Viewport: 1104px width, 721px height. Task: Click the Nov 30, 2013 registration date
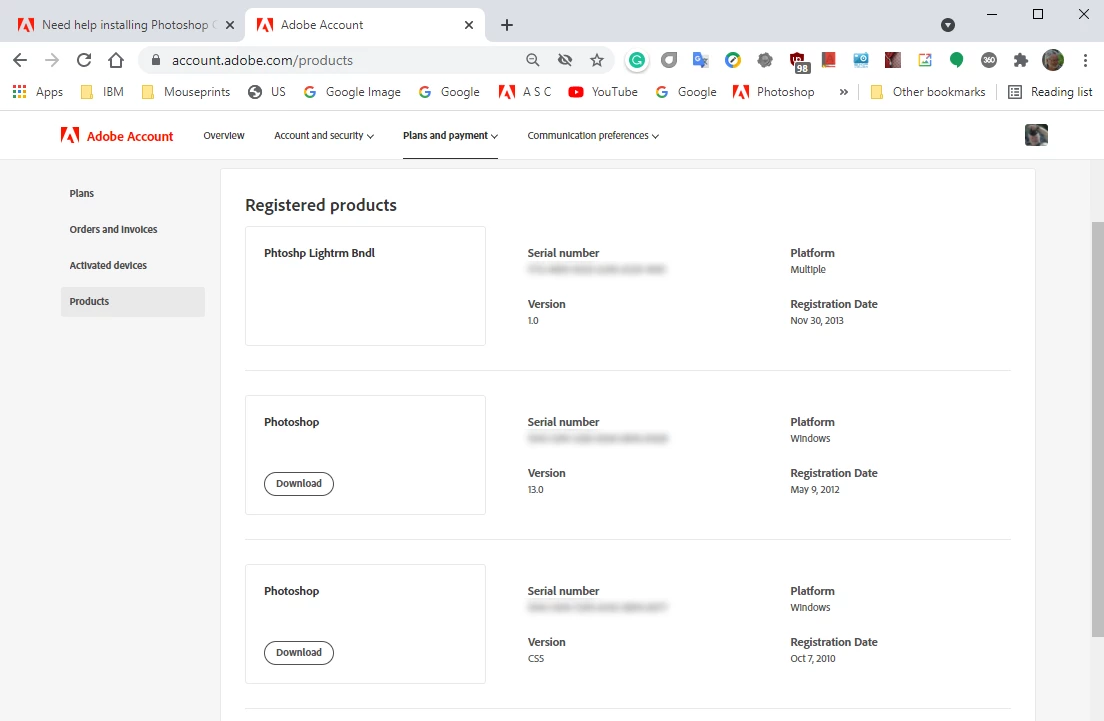point(817,321)
